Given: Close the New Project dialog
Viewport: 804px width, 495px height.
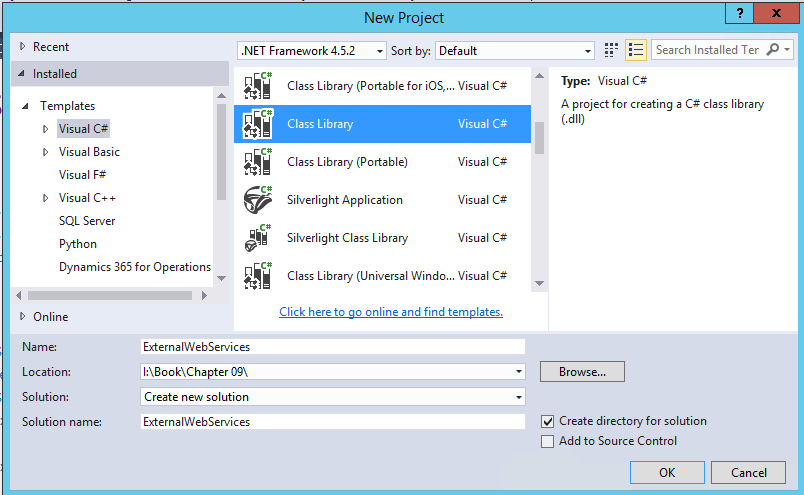Looking at the screenshot, I should tap(776, 13).
